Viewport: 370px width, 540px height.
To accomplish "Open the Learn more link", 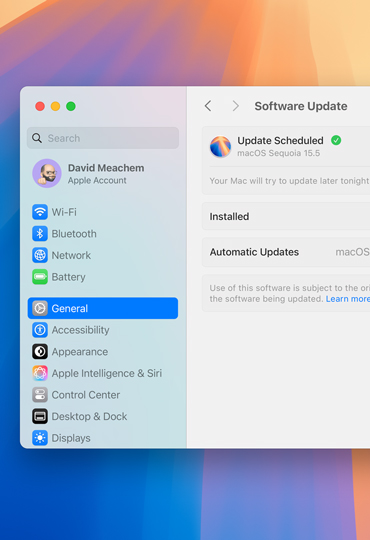I will coord(347,299).
